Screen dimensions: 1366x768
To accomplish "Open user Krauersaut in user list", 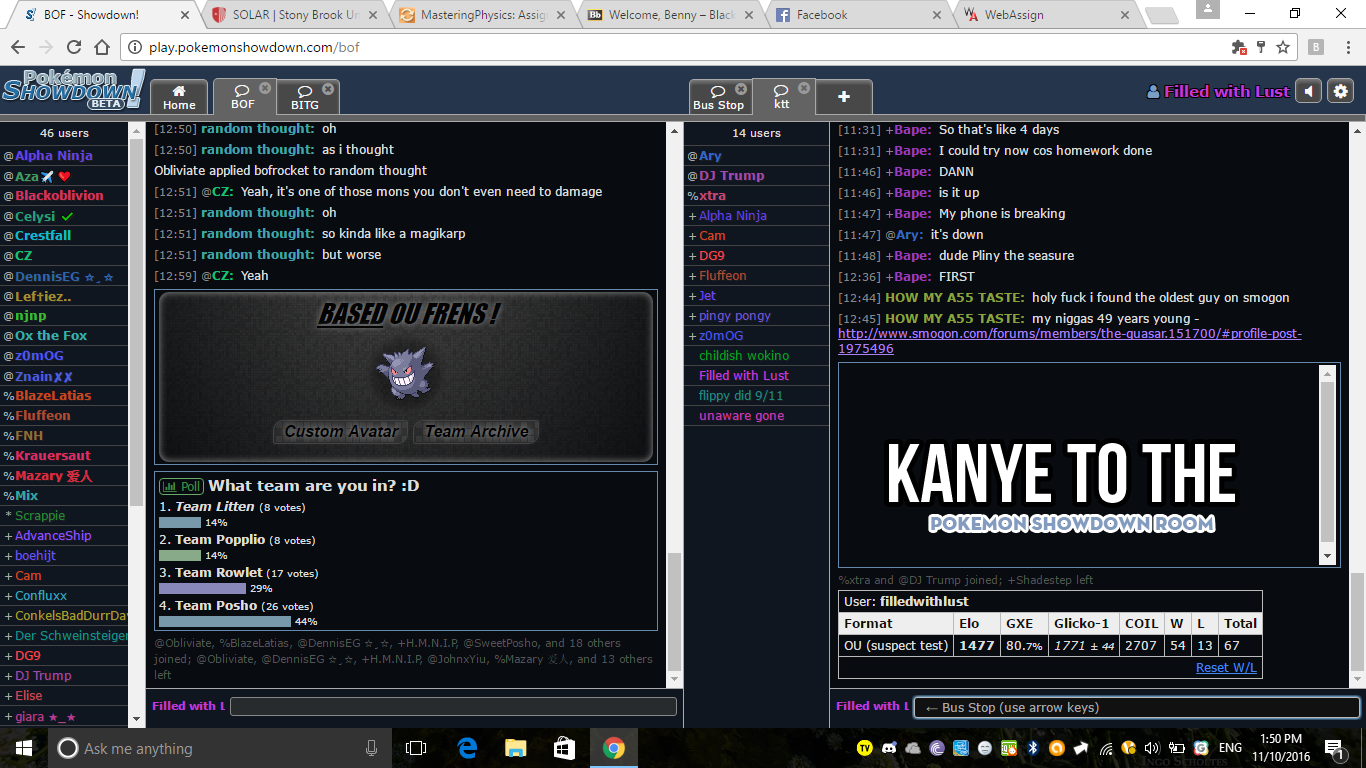I will point(65,456).
